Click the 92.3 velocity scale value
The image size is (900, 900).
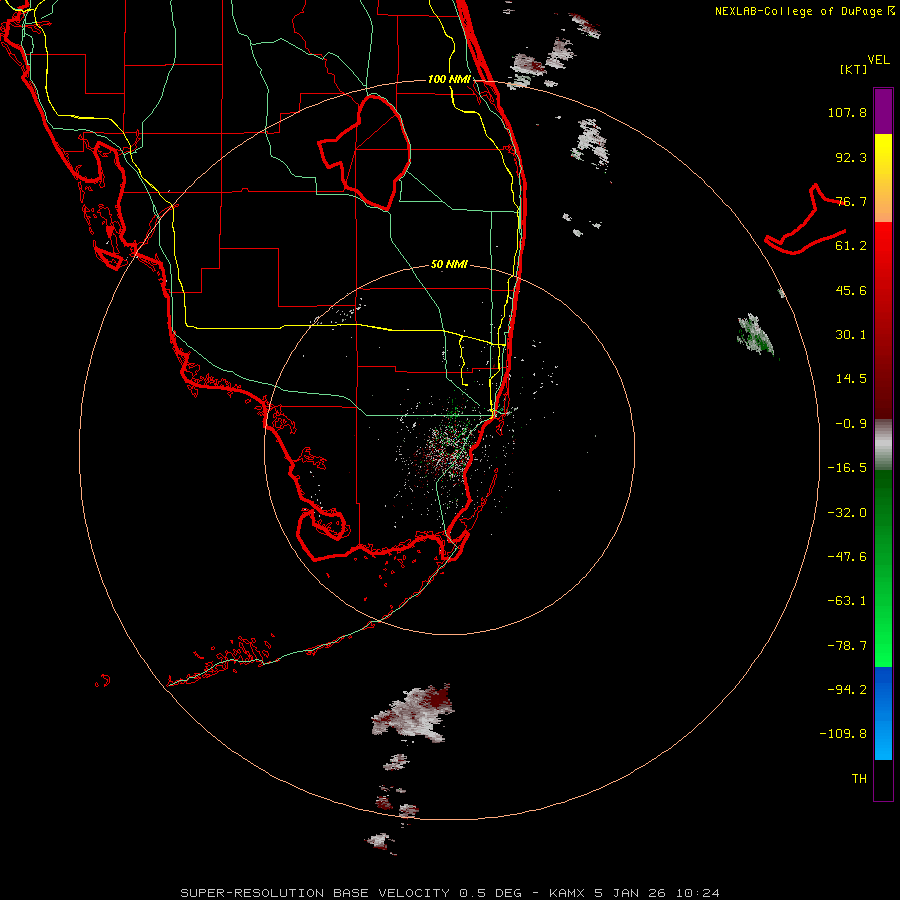pos(851,157)
